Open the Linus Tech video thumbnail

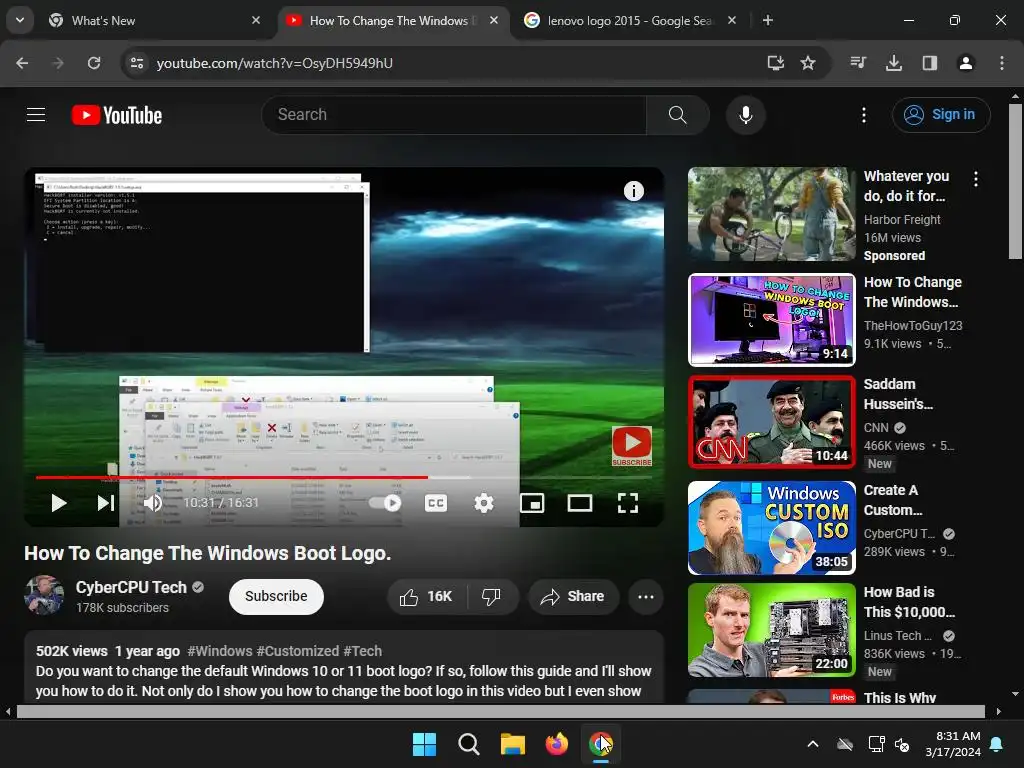[x=771, y=630]
